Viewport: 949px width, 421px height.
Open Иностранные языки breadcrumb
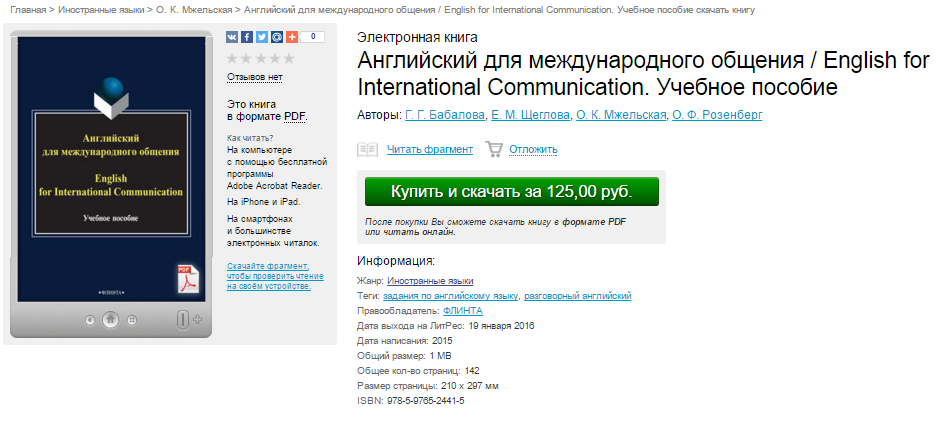pyautogui.click(x=101, y=10)
